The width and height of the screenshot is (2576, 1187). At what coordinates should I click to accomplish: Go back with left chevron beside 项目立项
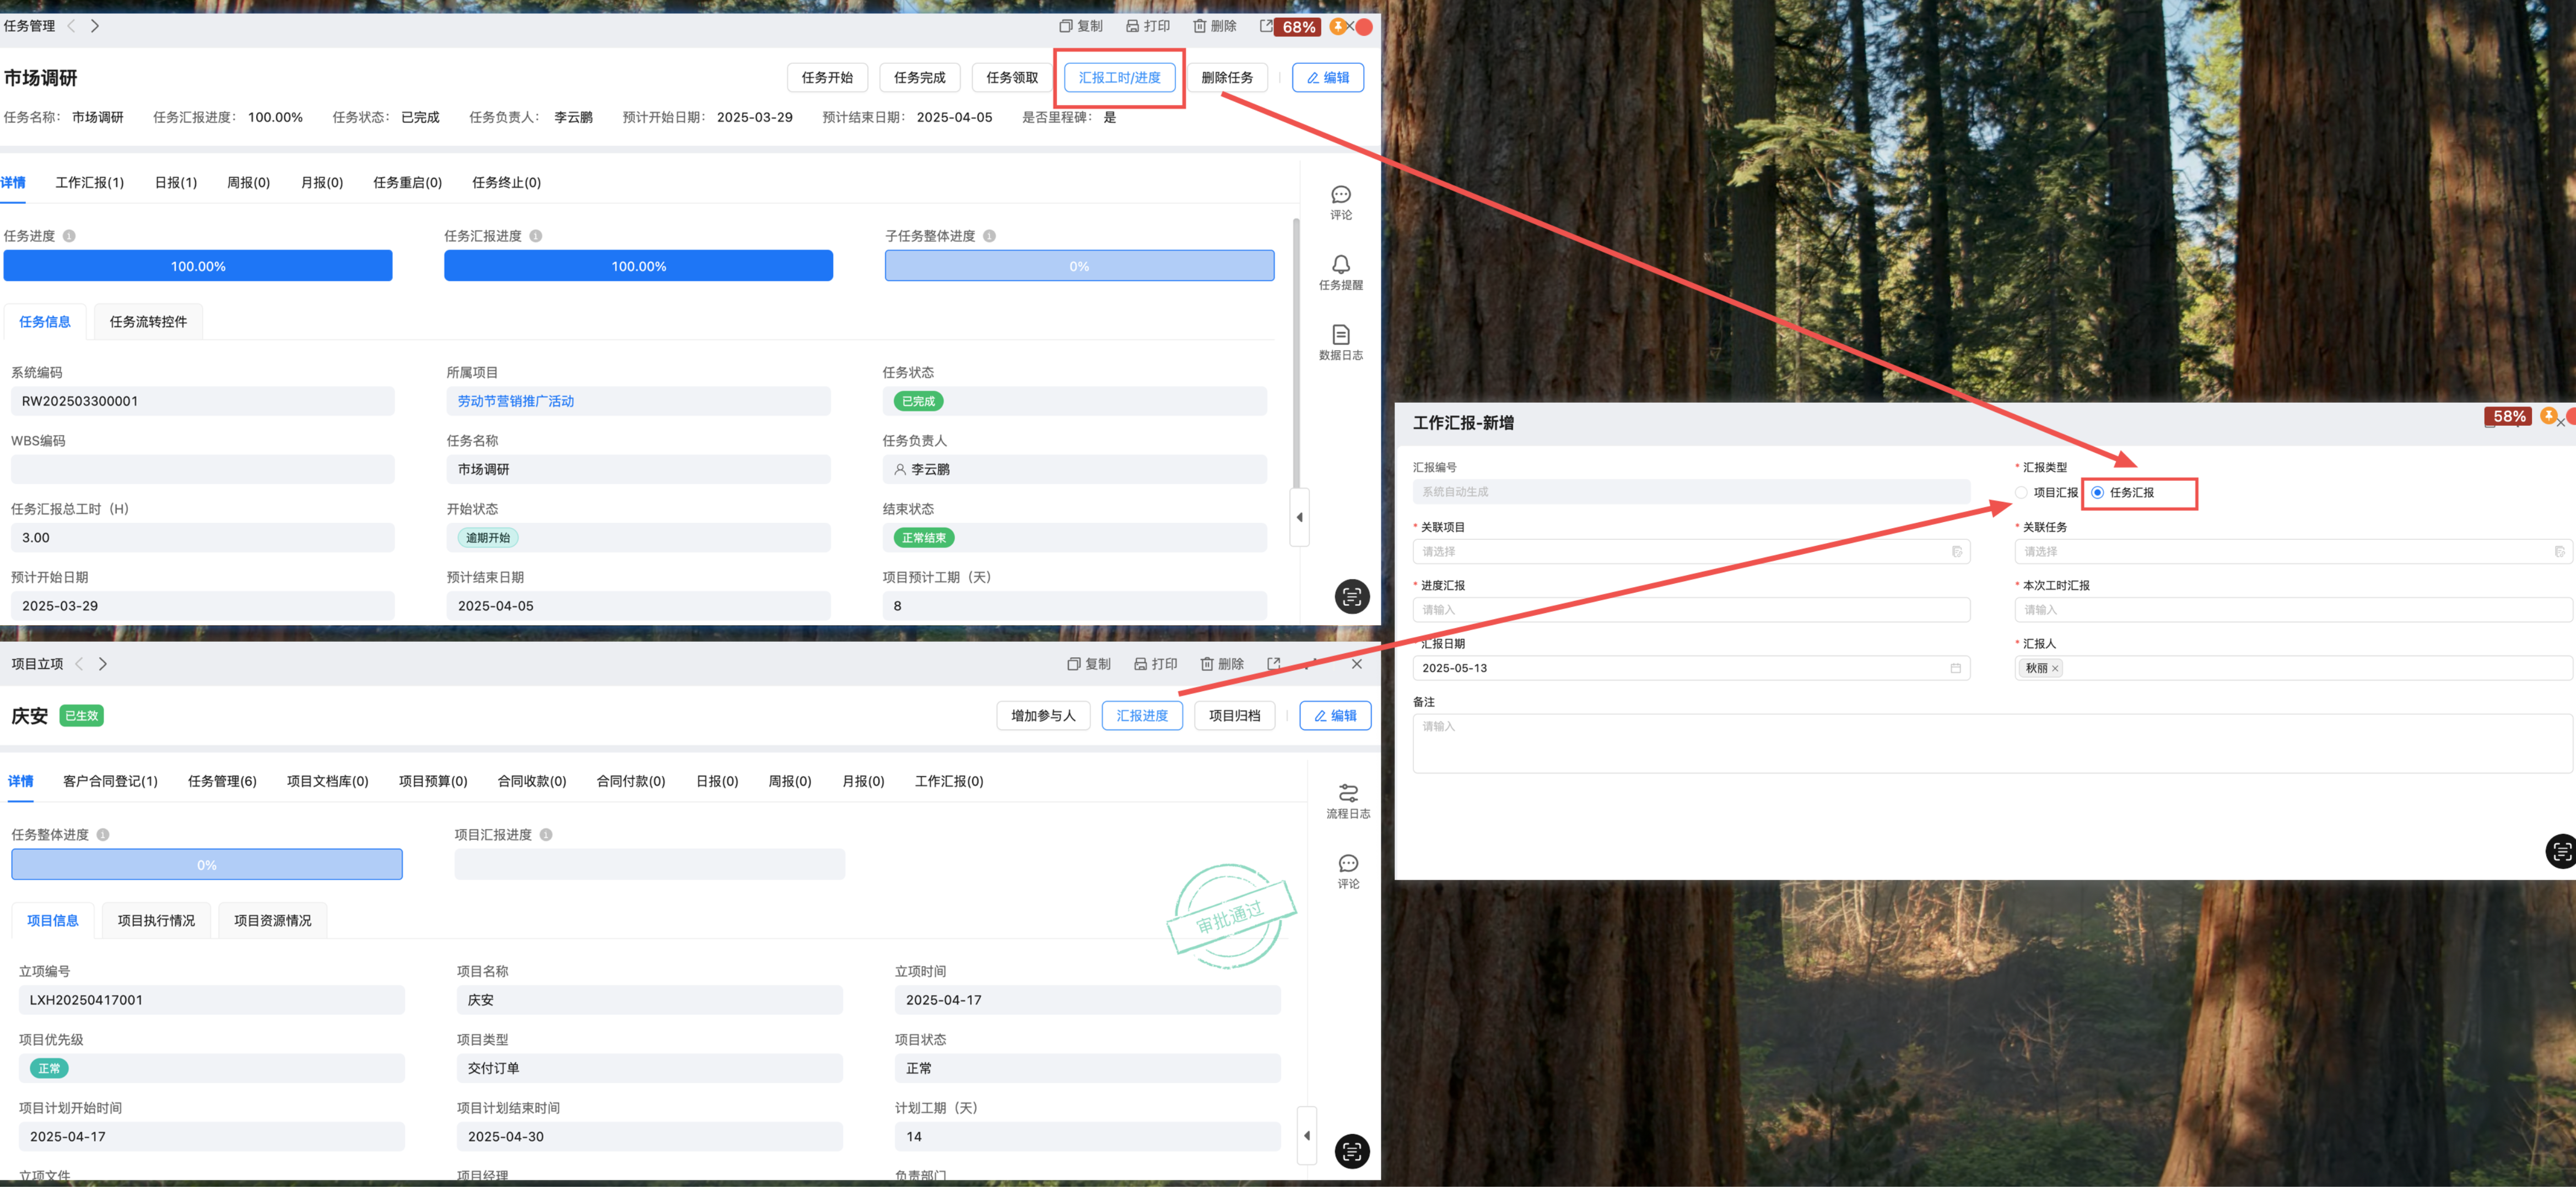[79, 664]
